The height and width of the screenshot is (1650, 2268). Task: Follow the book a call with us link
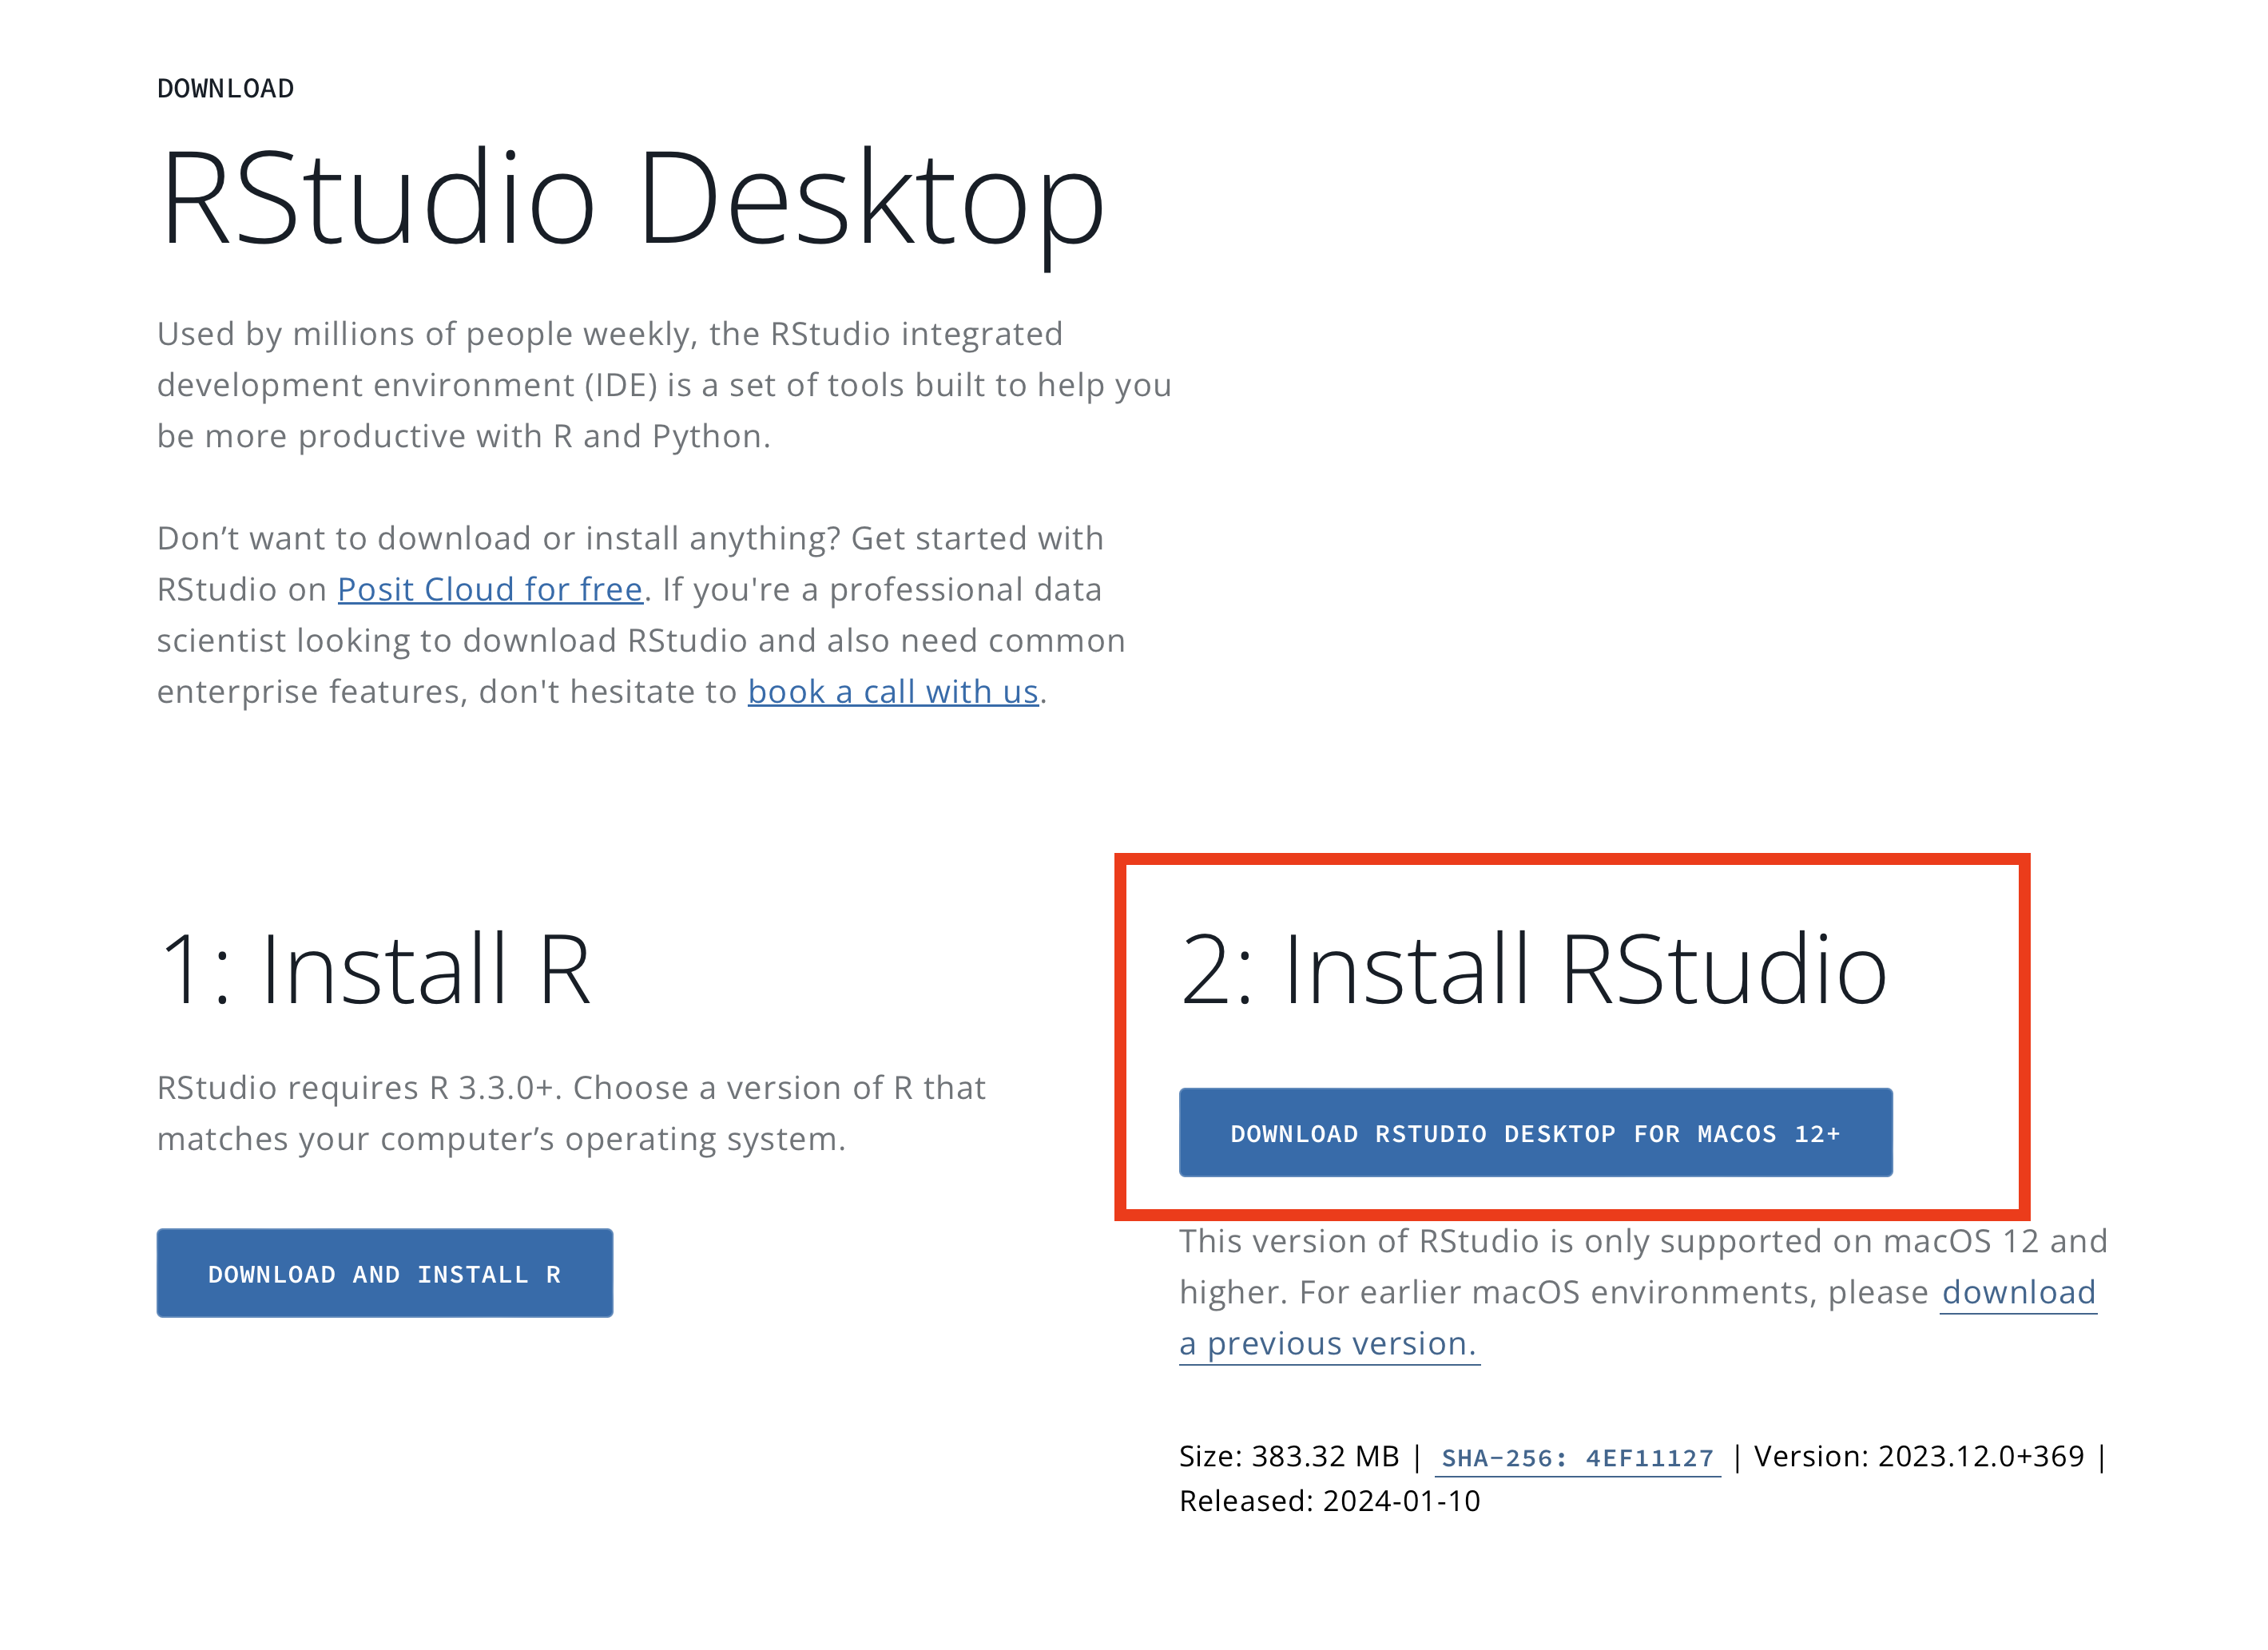coord(892,692)
